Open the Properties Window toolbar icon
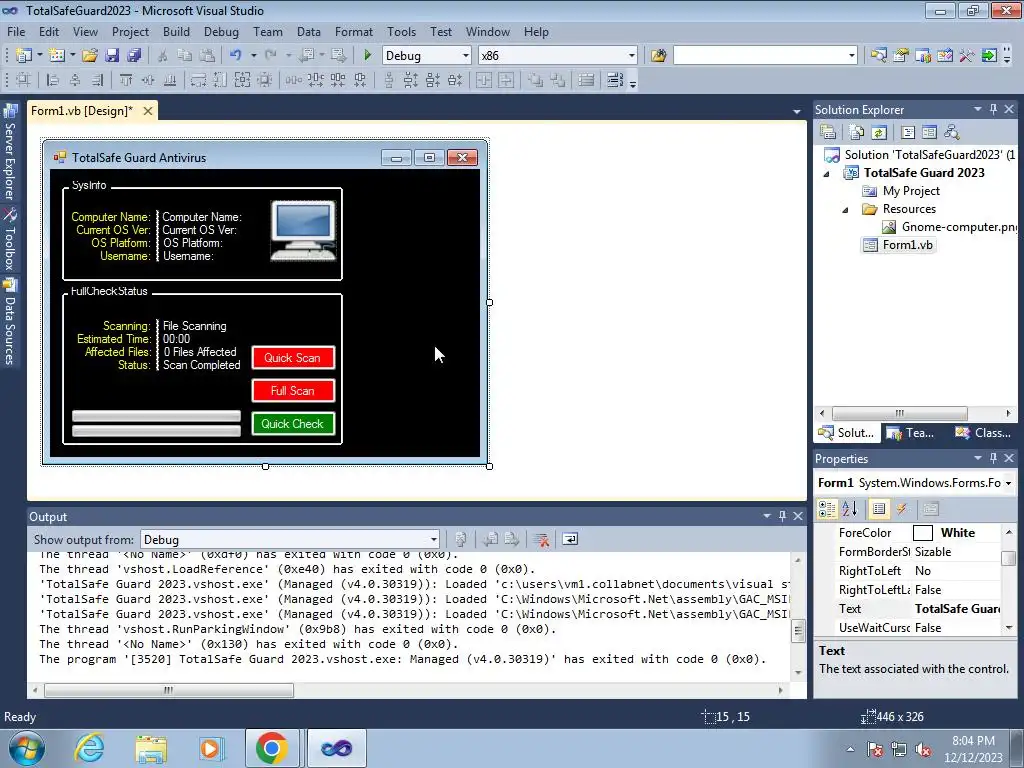Image resolution: width=1024 pixels, height=768 pixels. (x=901, y=56)
